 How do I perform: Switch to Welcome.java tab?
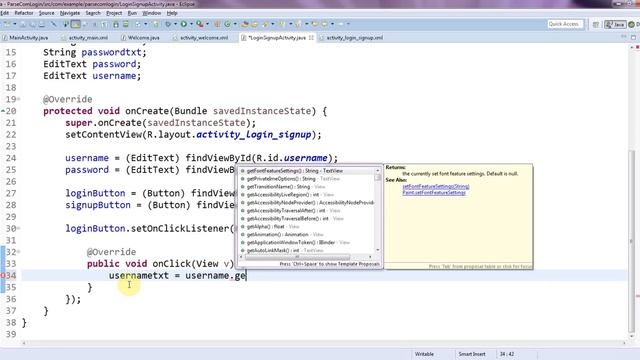pyautogui.click(x=140, y=38)
